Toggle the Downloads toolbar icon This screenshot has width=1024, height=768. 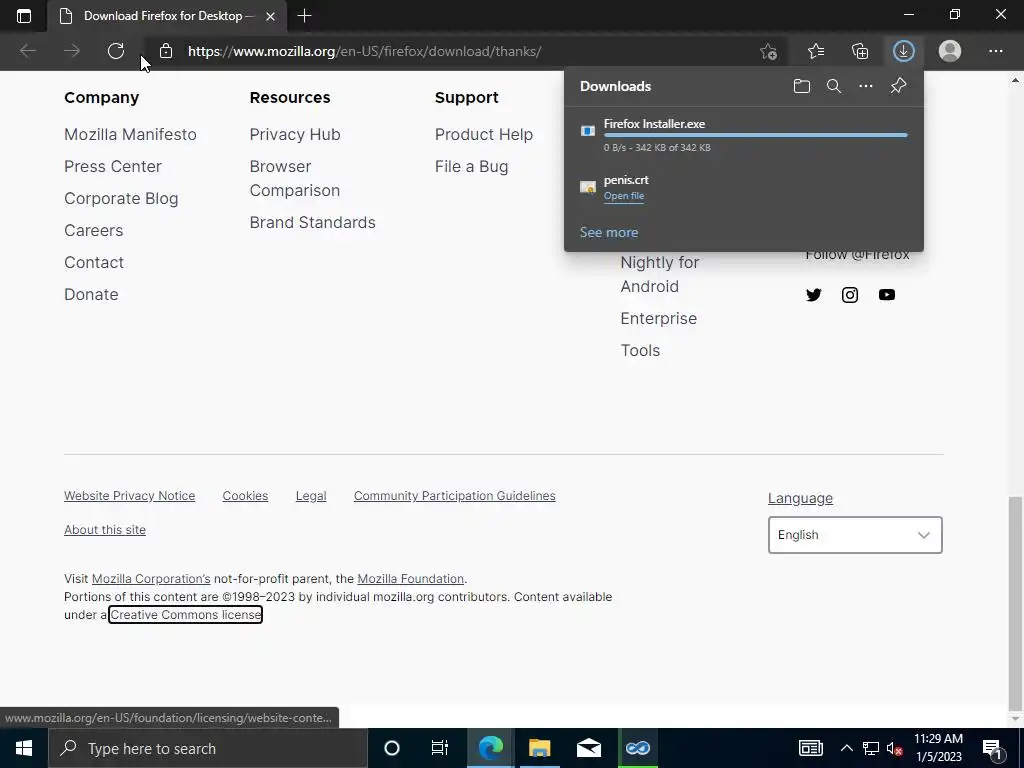(904, 51)
